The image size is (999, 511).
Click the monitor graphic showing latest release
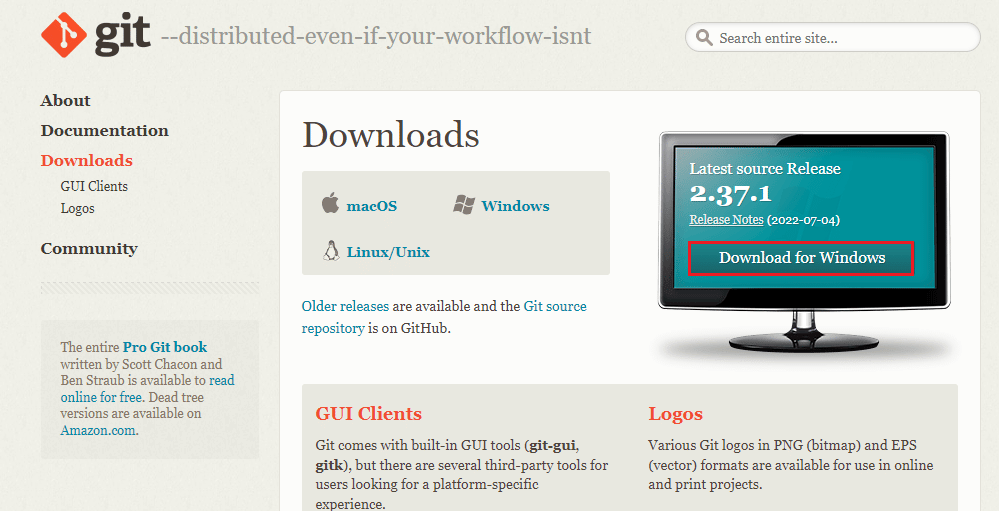point(804,242)
